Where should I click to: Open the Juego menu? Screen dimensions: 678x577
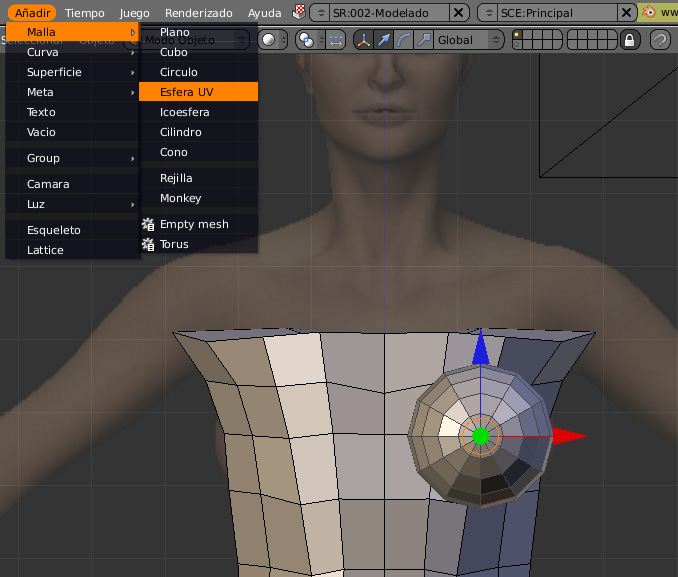(x=134, y=13)
